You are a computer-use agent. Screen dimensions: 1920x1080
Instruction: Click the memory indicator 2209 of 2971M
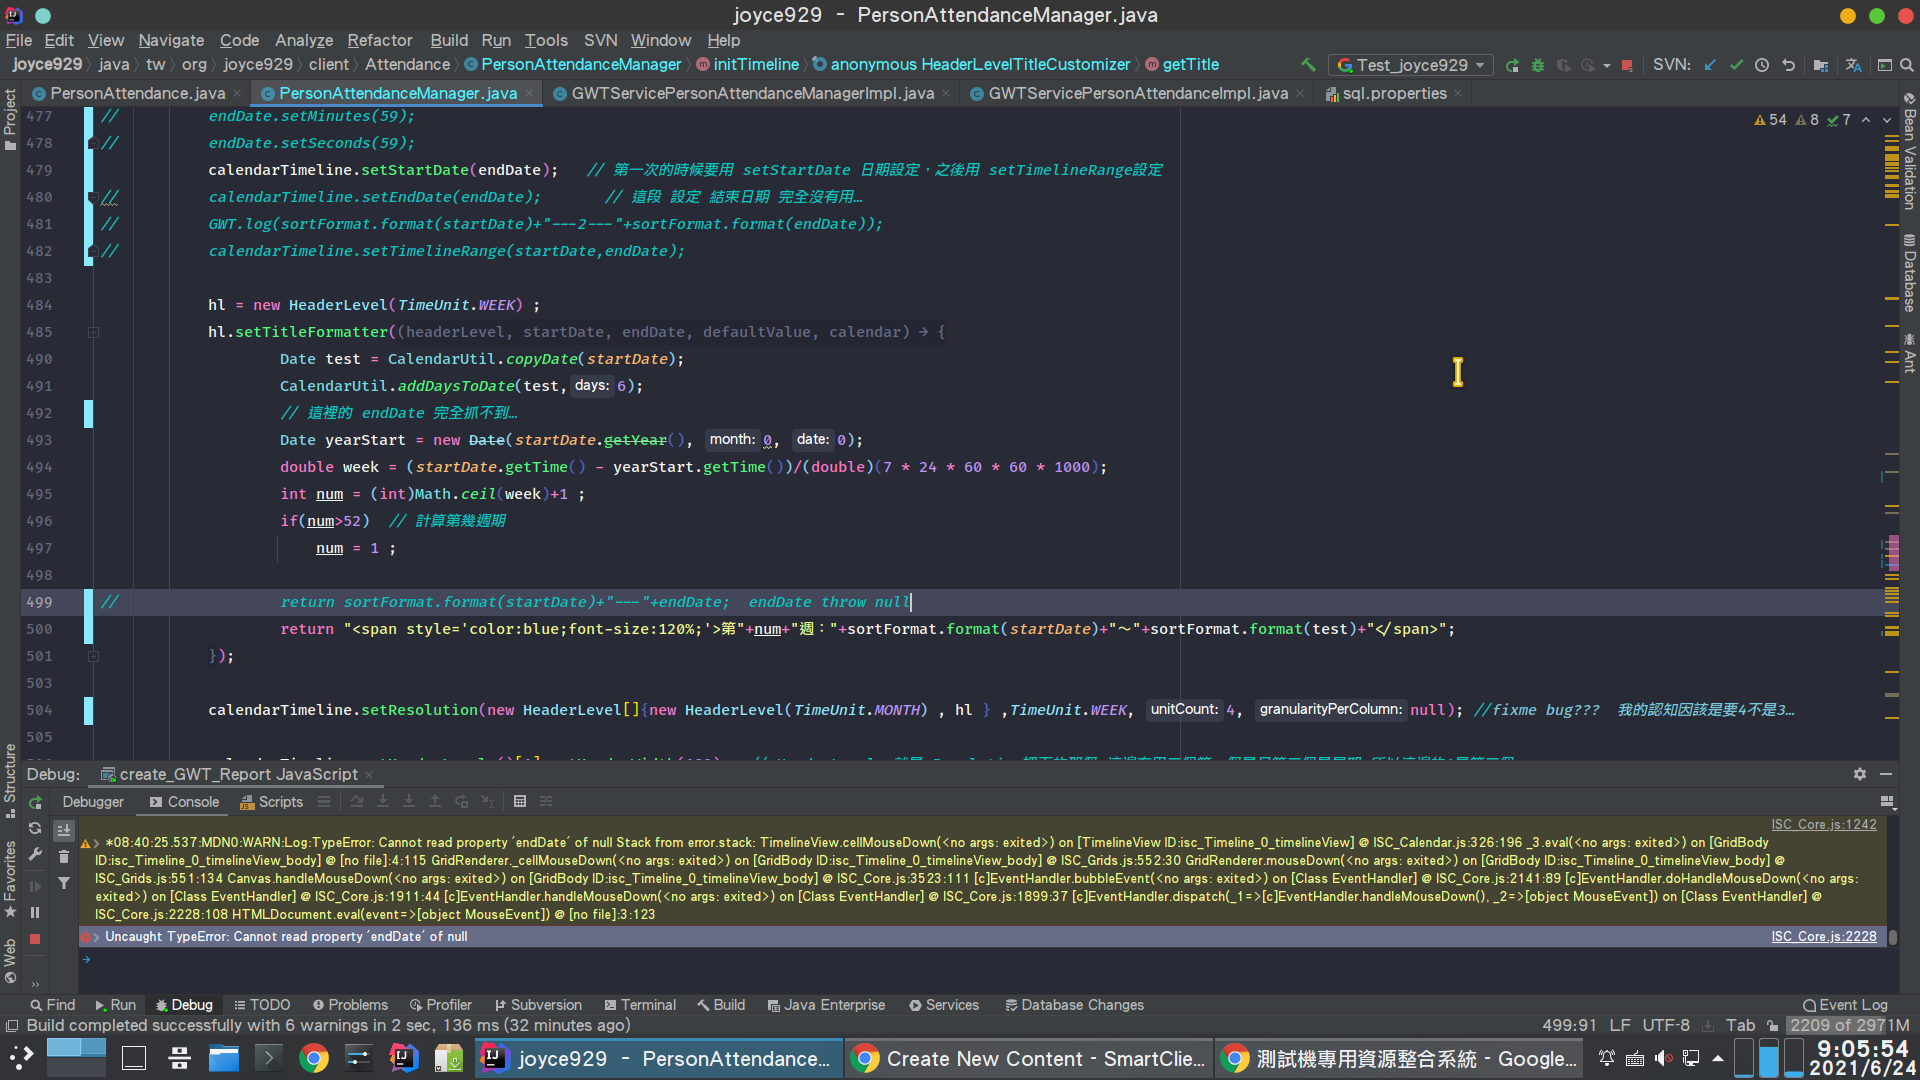click(1849, 1026)
